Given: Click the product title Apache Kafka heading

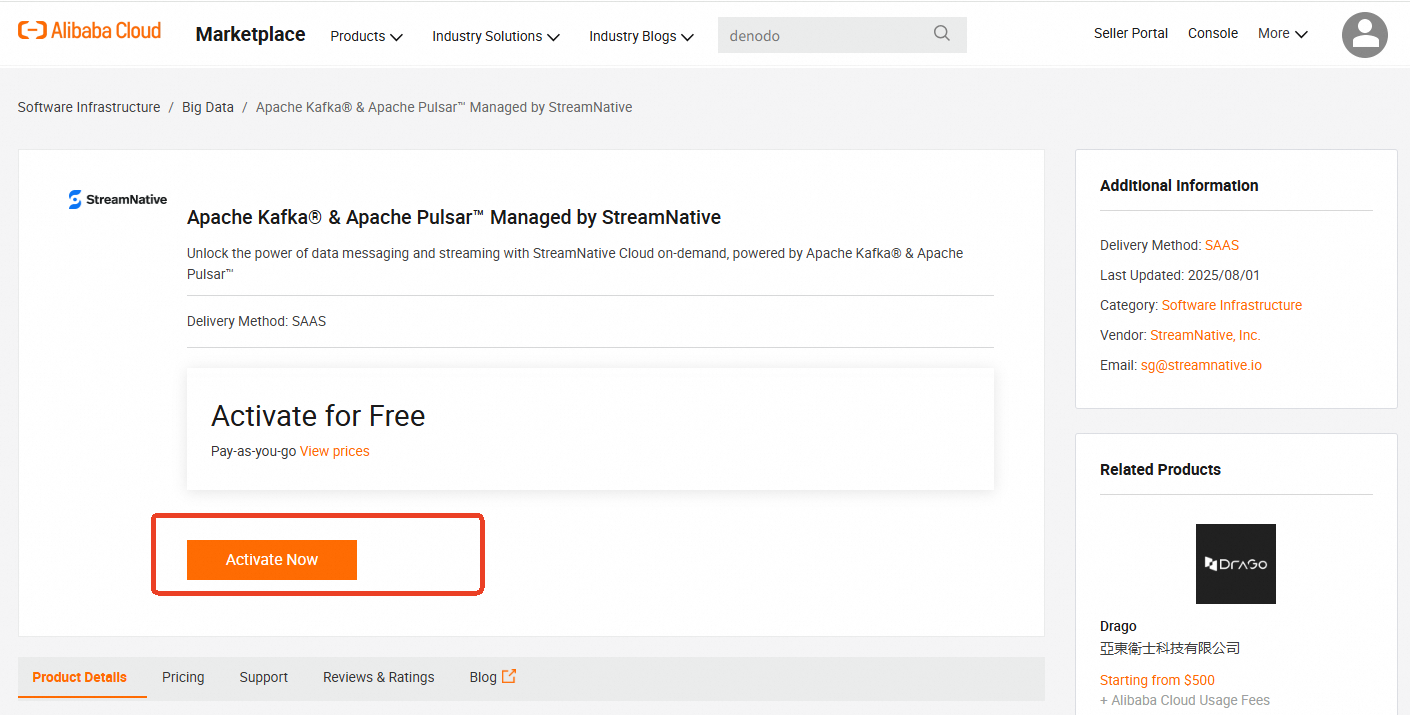Looking at the screenshot, I should point(454,217).
